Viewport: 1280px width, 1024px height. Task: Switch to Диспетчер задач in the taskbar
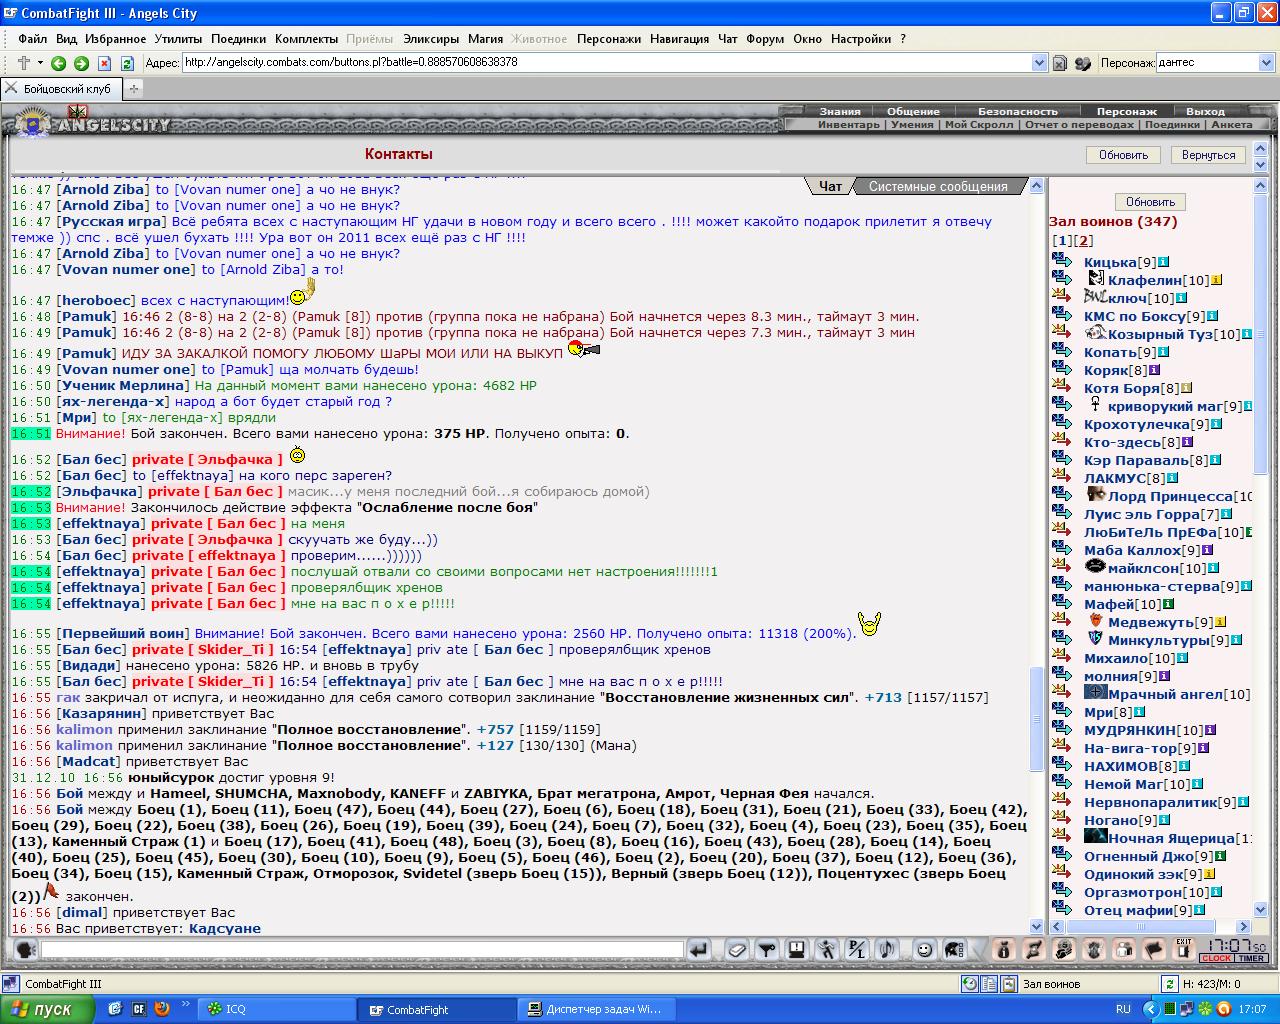597,1009
